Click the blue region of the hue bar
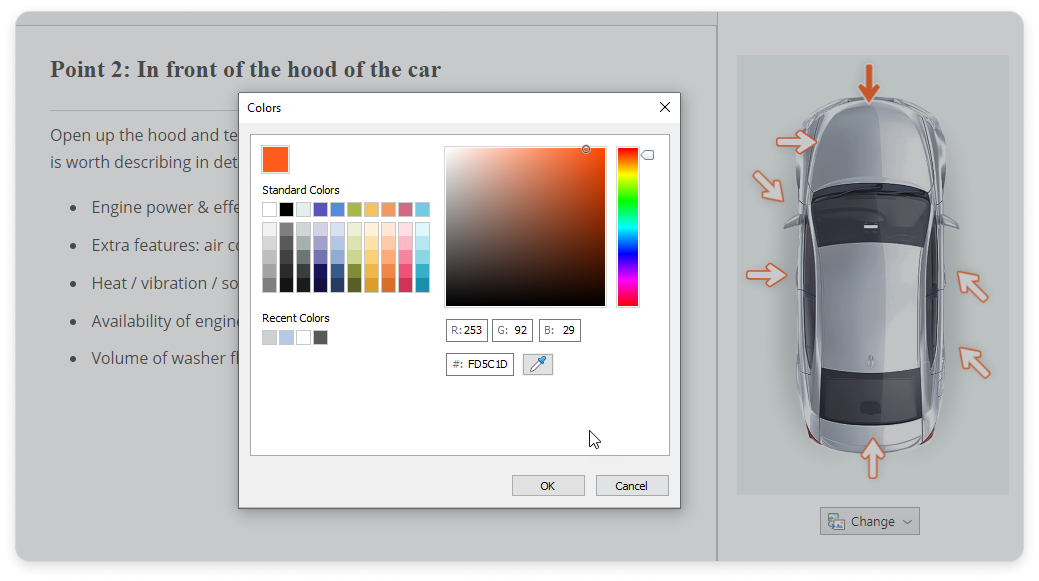 click(627, 250)
